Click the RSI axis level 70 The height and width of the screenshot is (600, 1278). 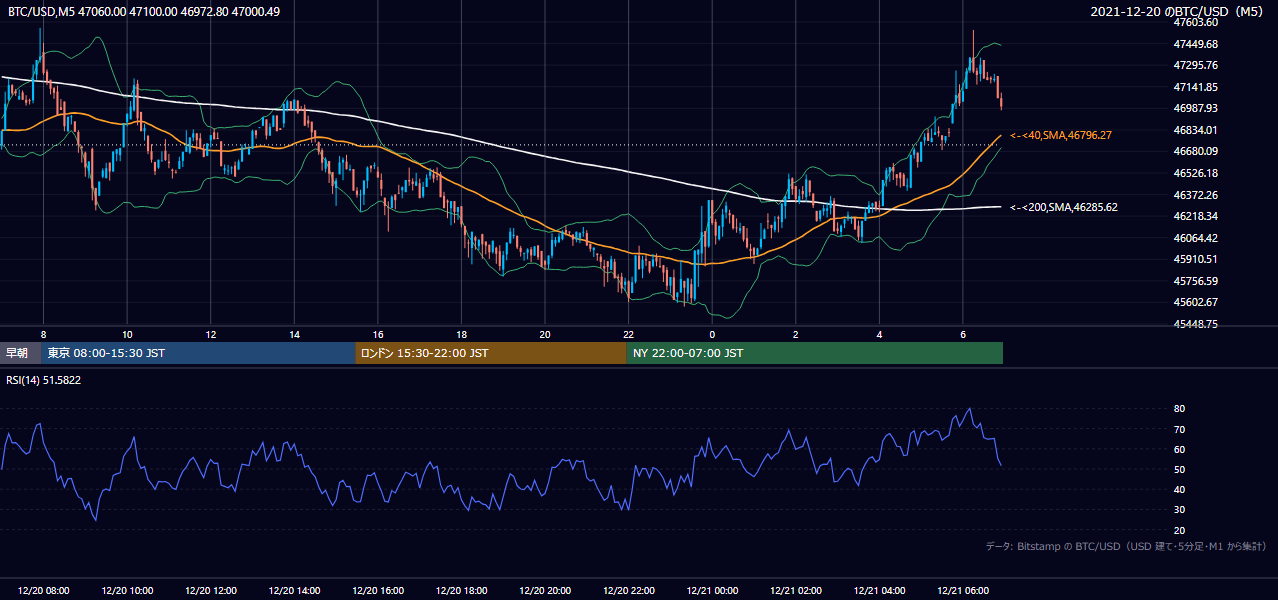pyautogui.click(x=1180, y=429)
